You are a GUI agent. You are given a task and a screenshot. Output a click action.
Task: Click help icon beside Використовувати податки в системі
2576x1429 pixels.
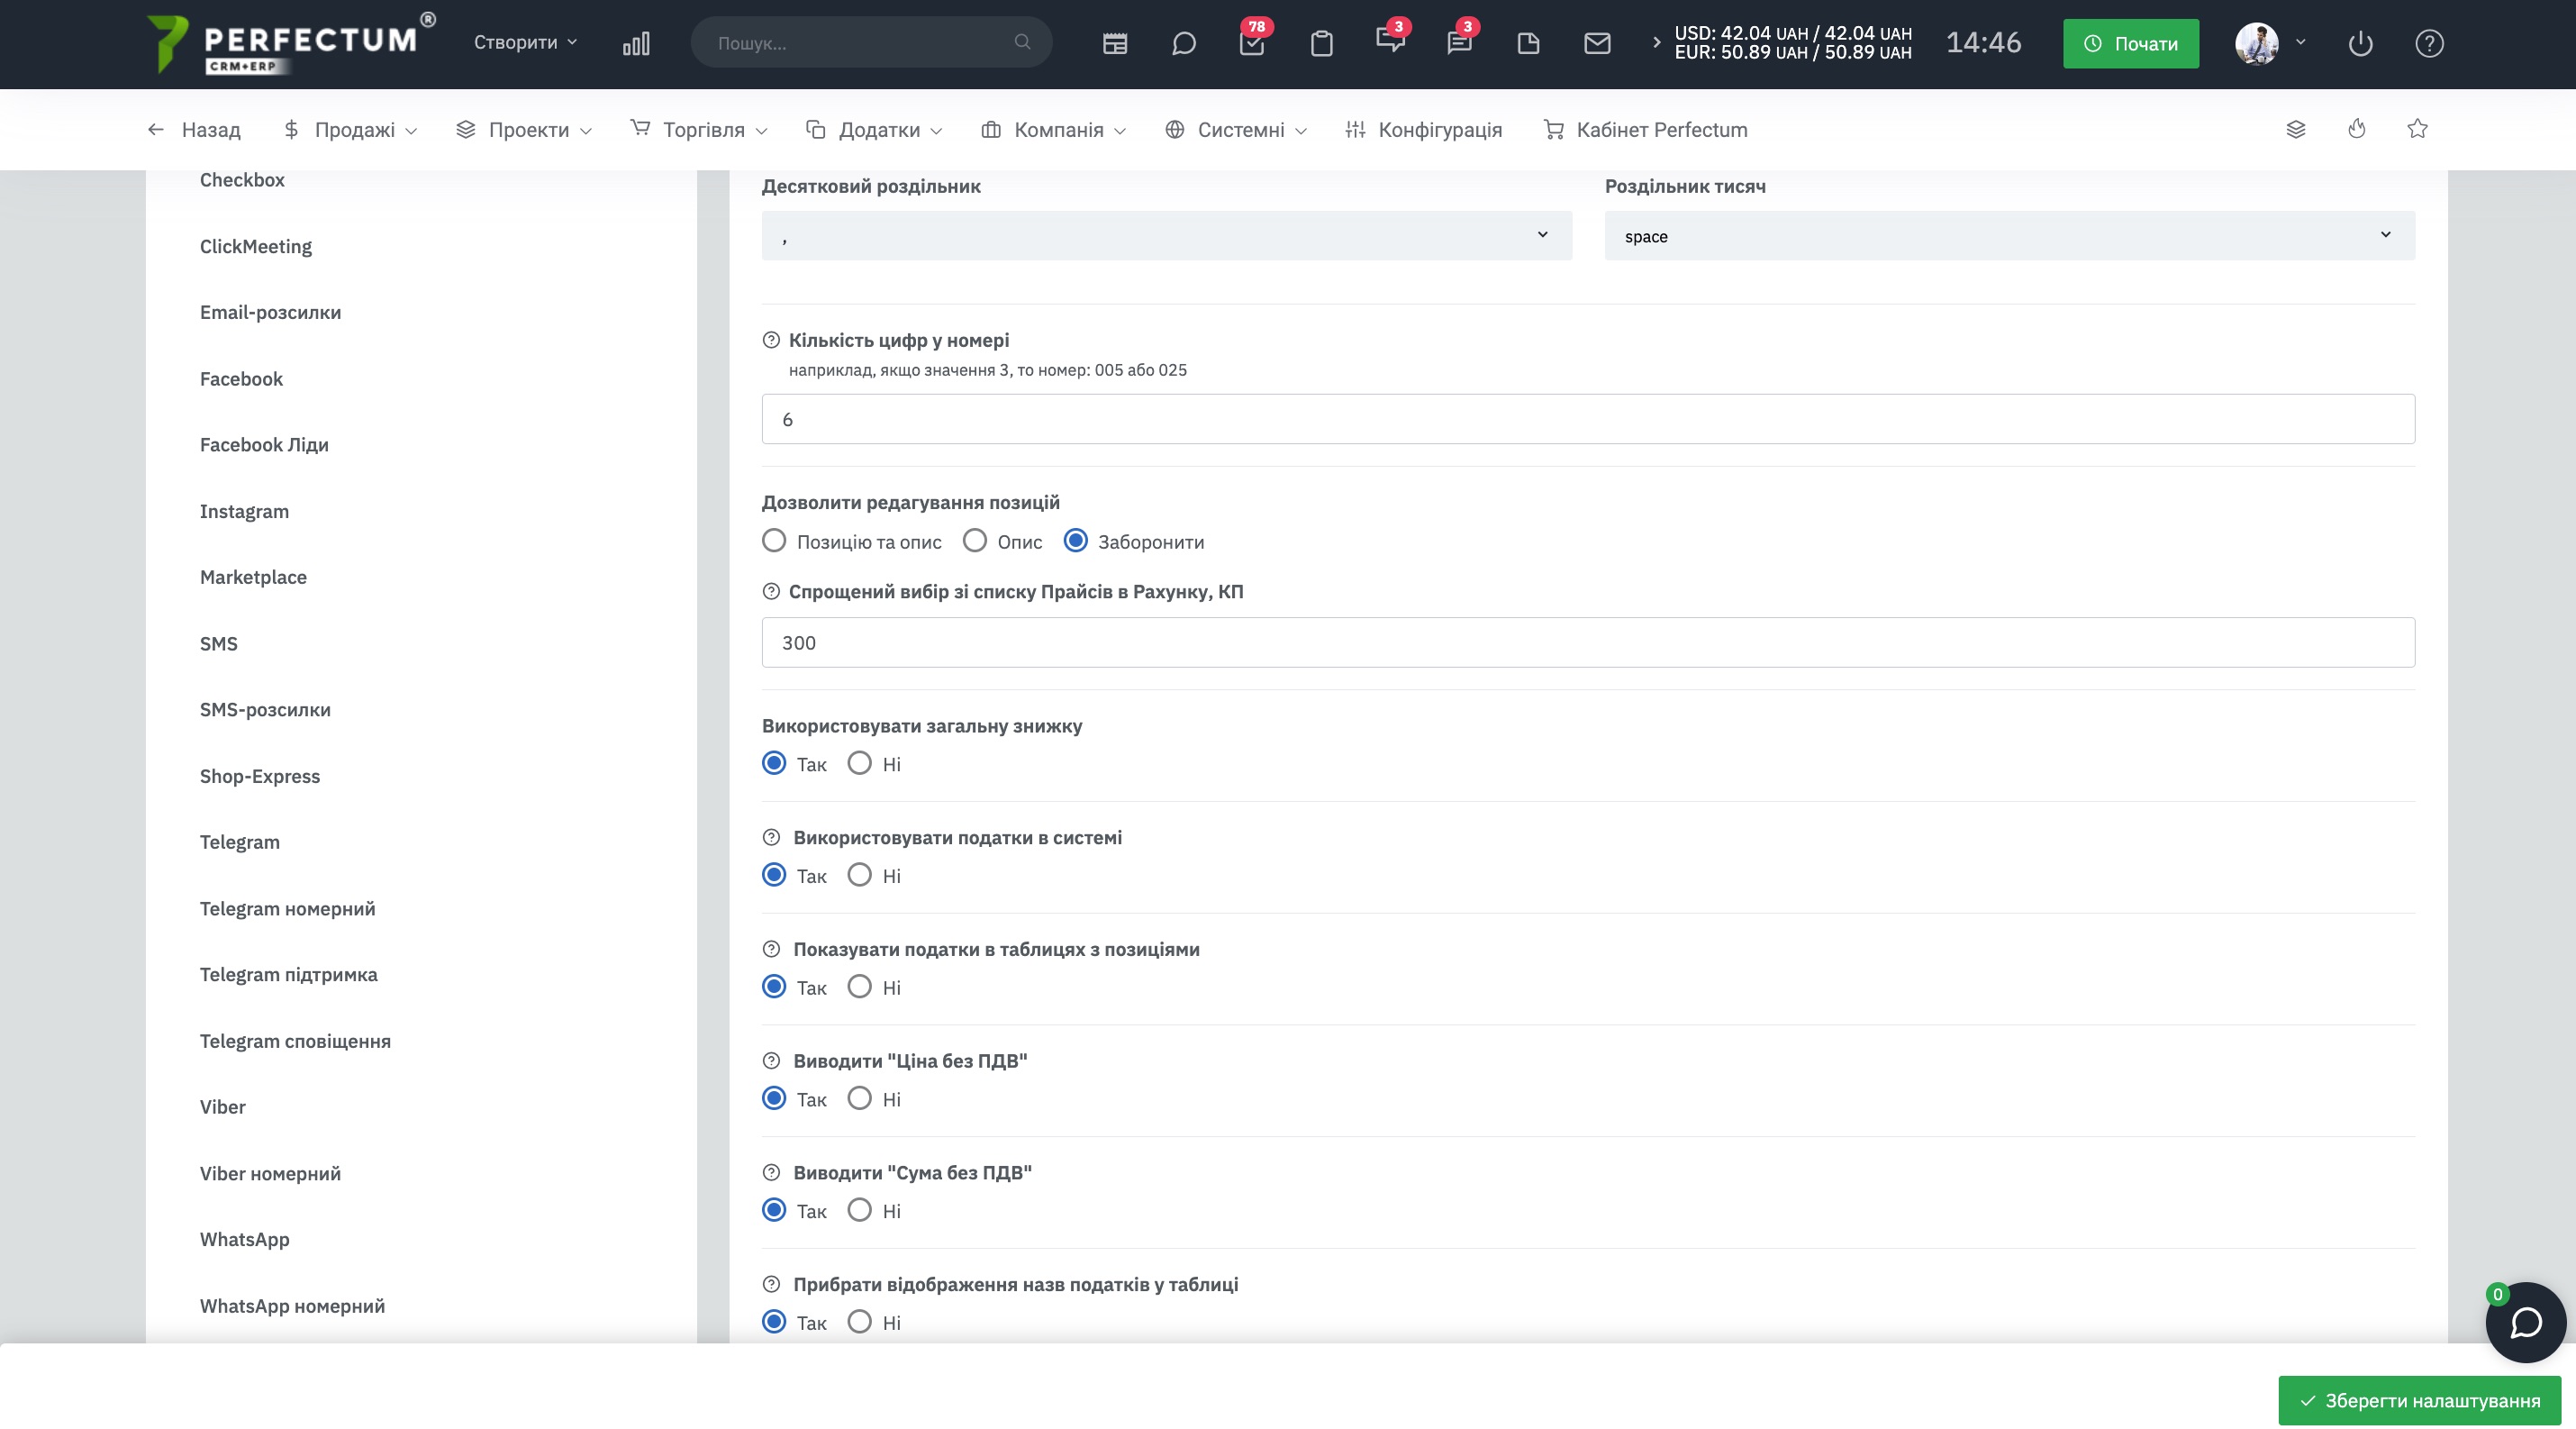[771, 837]
